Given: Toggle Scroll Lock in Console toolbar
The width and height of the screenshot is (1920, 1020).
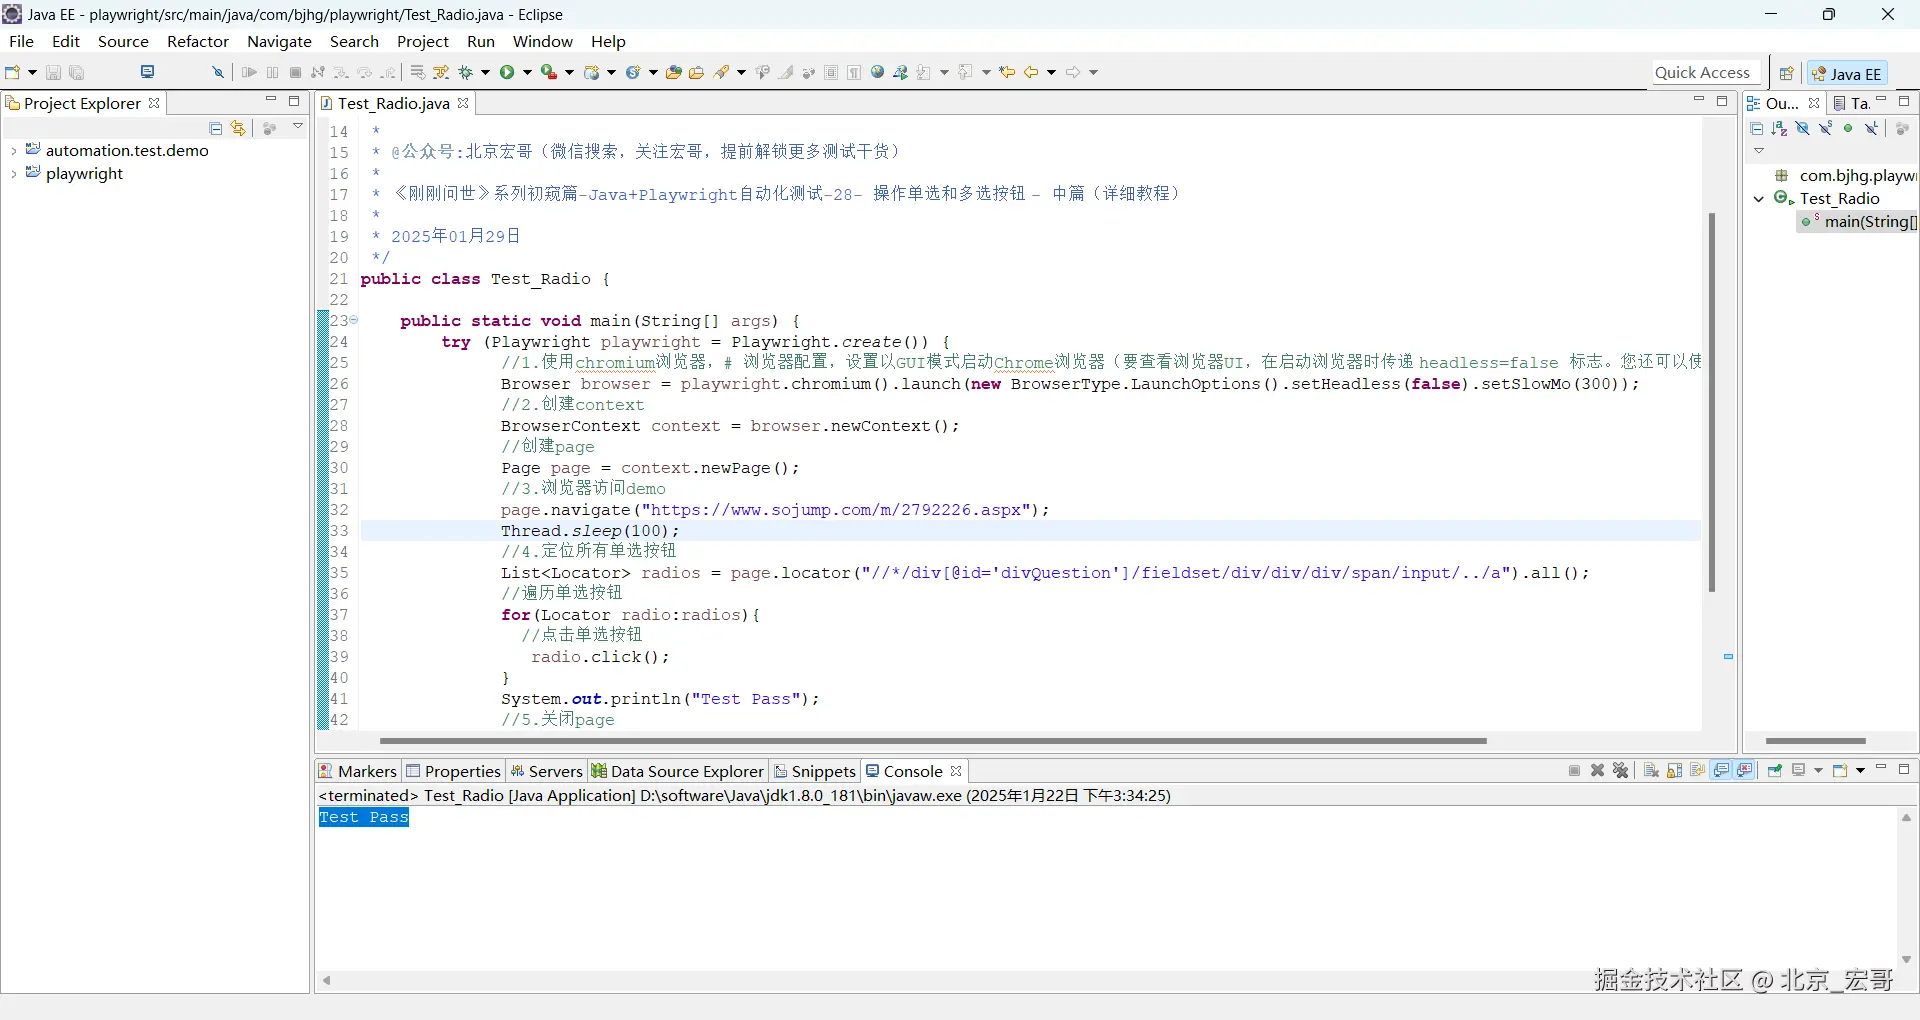Looking at the screenshot, I should (1674, 770).
